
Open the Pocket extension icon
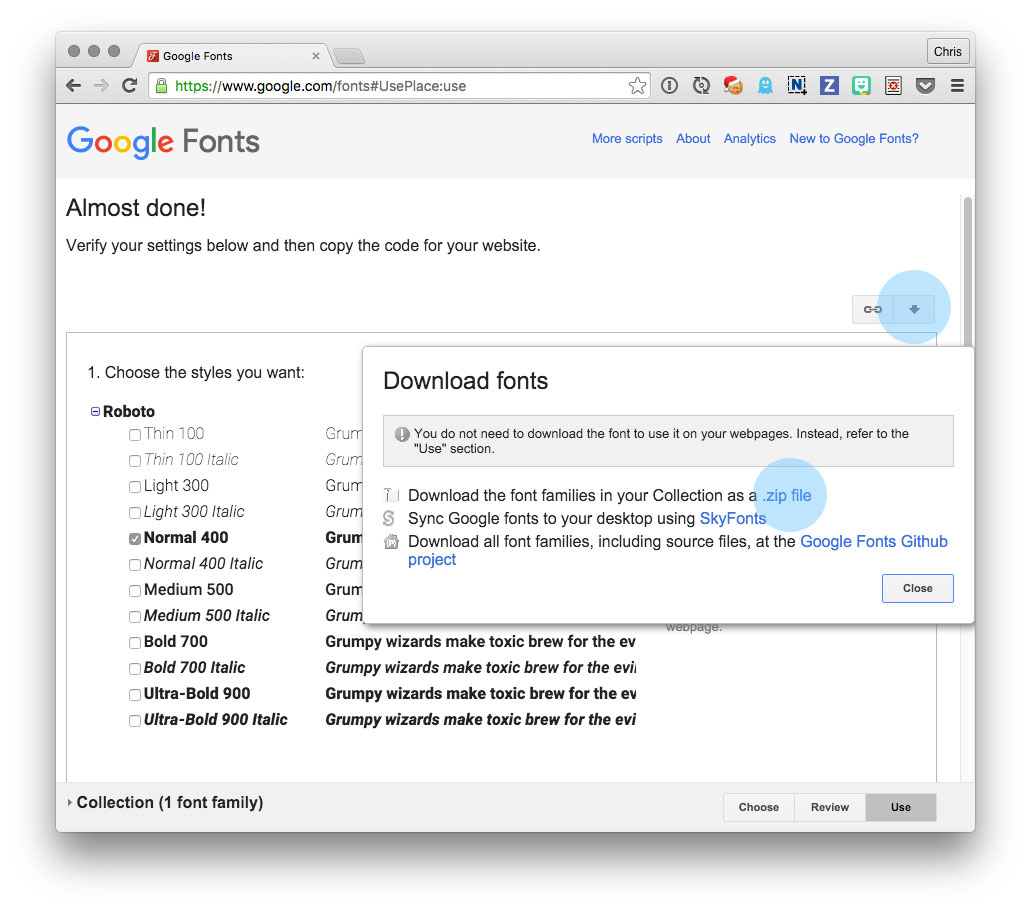[x=924, y=86]
